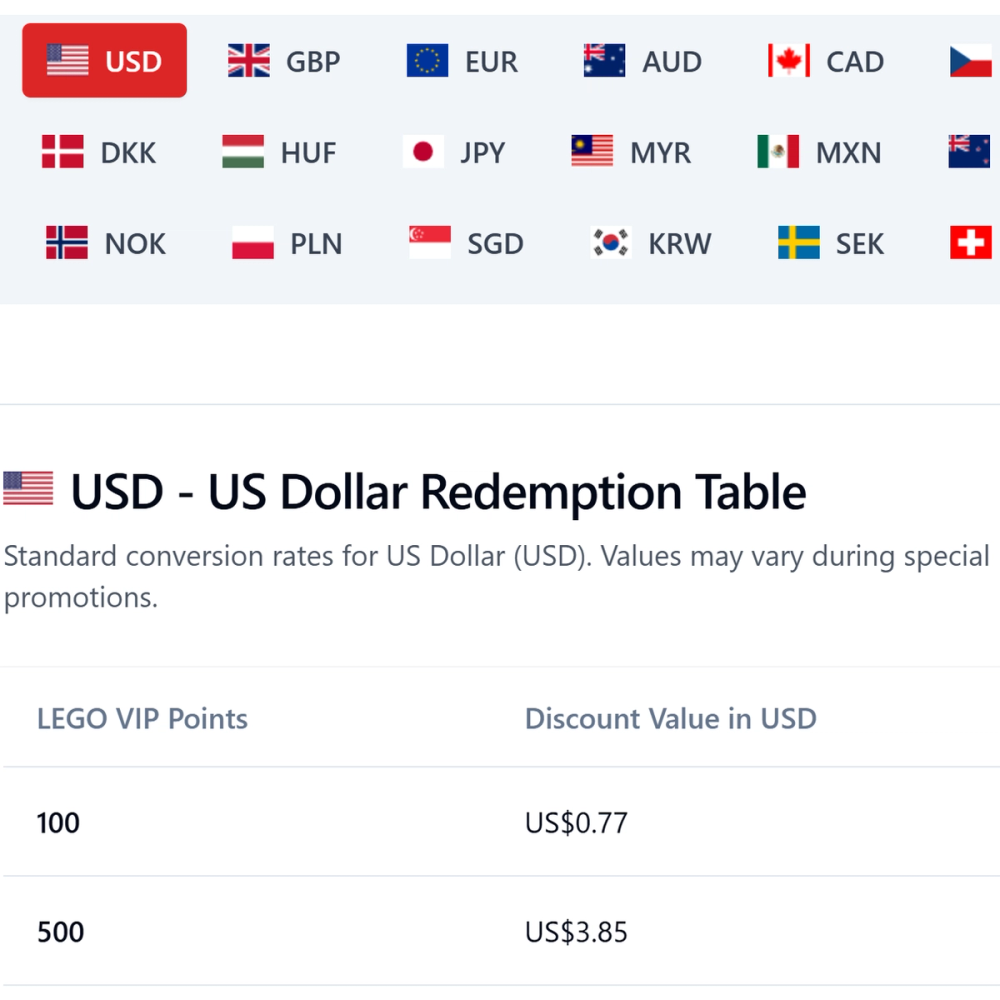Click the LEGO VIP Points column header
Image resolution: width=1000 pixels, height=1000 pixels.
142,718
